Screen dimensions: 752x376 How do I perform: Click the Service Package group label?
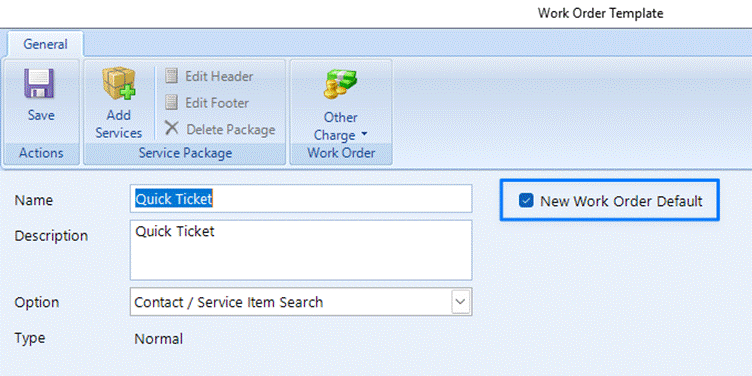tap(185, 153)
